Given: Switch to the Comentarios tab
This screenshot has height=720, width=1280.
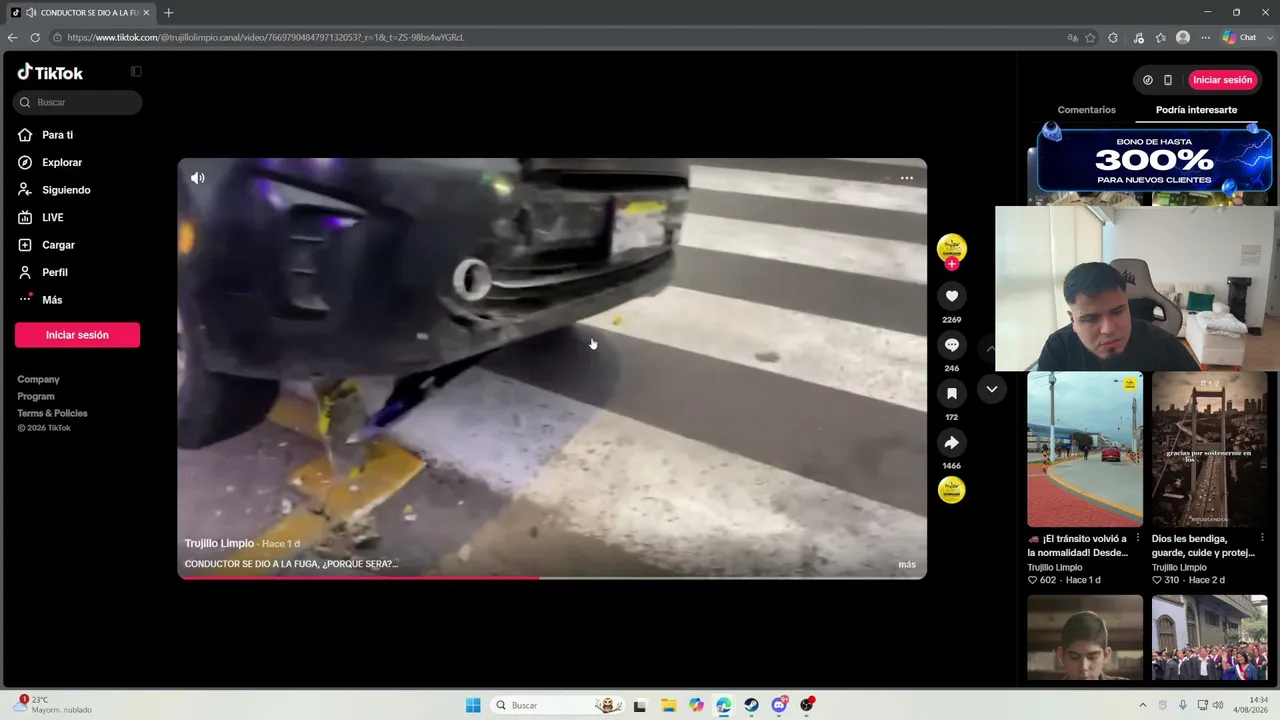Looking at the screenshot, I should 1086,110.
